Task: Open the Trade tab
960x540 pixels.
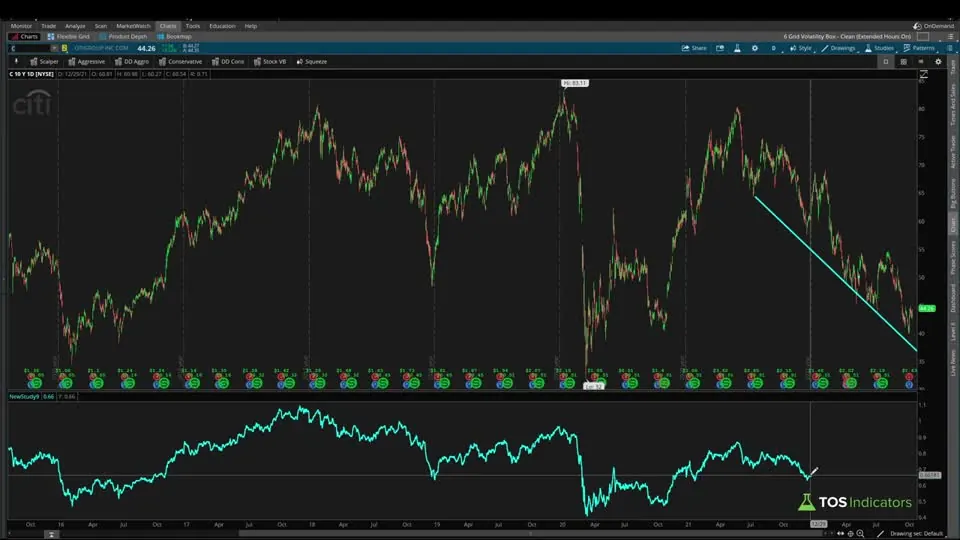Action: click(x=48, y=26)
